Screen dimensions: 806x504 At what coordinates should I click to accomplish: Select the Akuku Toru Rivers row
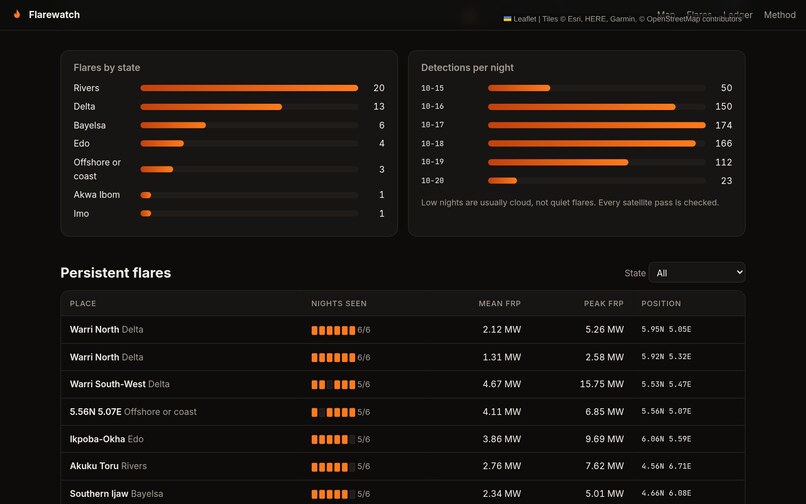[x=403, y=466]
